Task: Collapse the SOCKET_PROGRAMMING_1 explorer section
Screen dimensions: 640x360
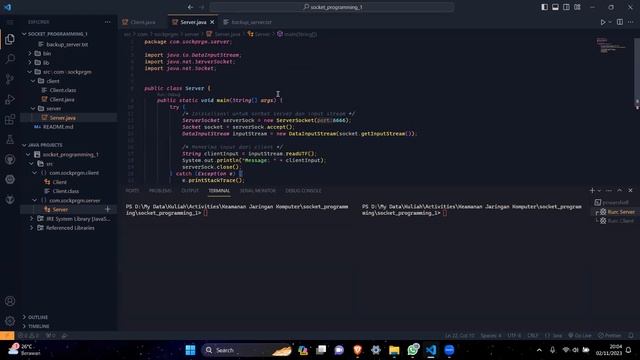Action: point(57,34)
